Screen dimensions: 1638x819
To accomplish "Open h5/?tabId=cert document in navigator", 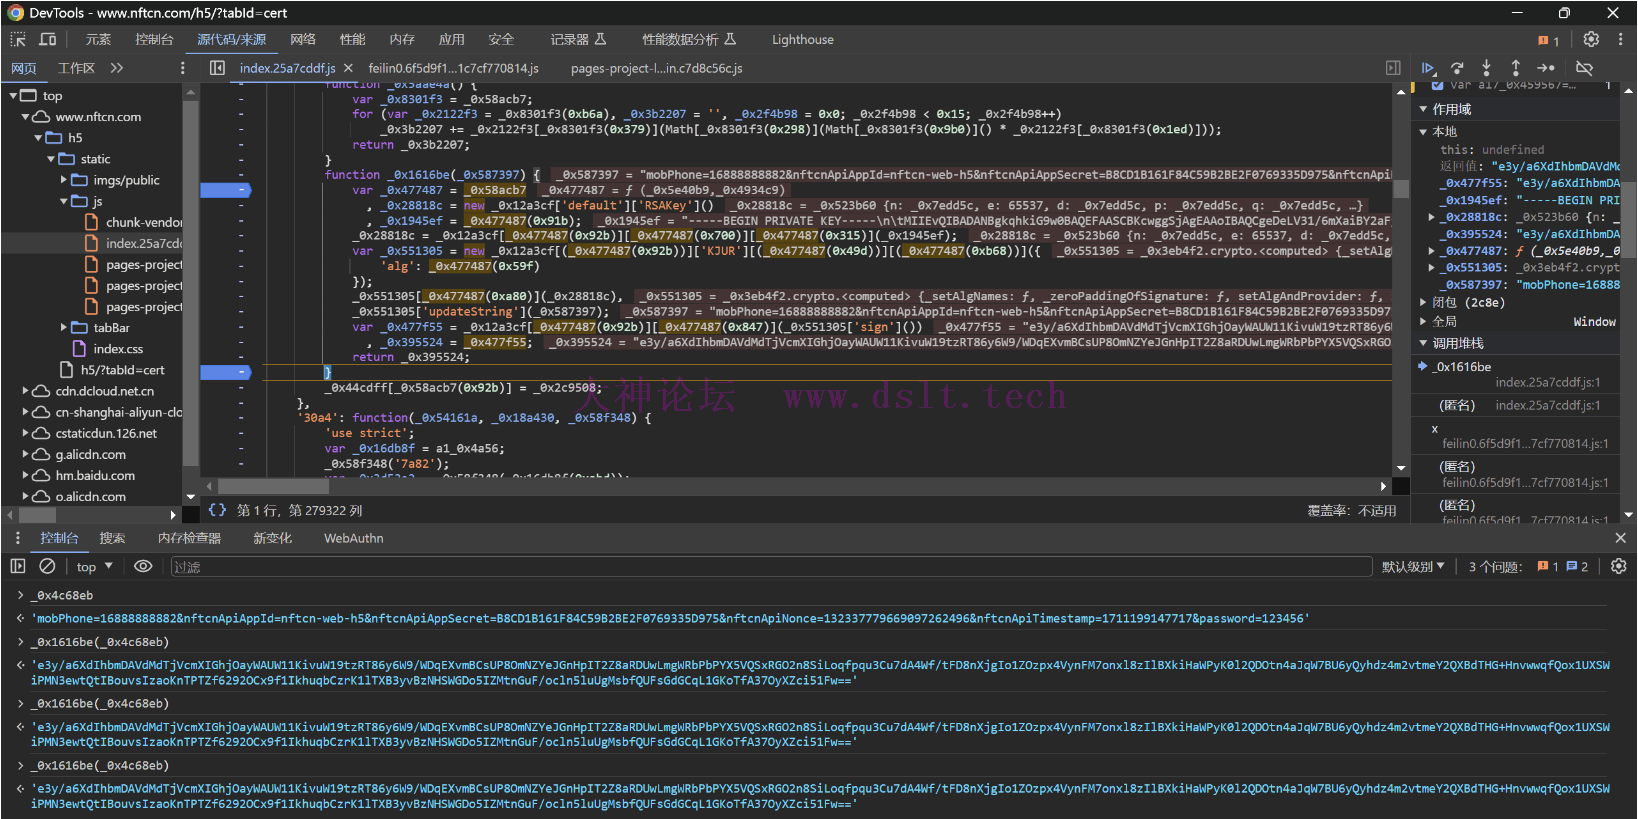I will pos(122,370).
